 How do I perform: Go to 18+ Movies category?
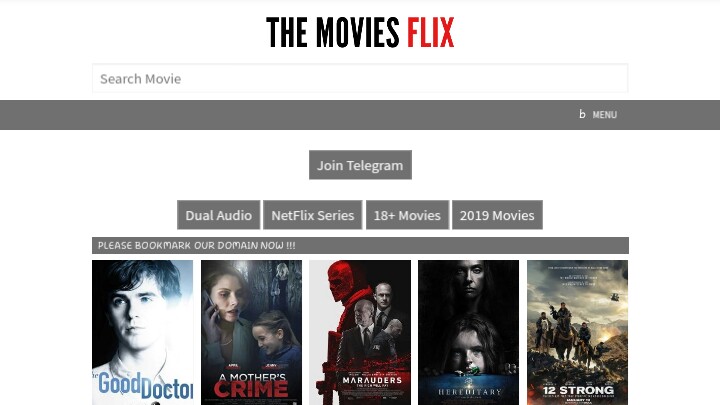coord(407,215)
